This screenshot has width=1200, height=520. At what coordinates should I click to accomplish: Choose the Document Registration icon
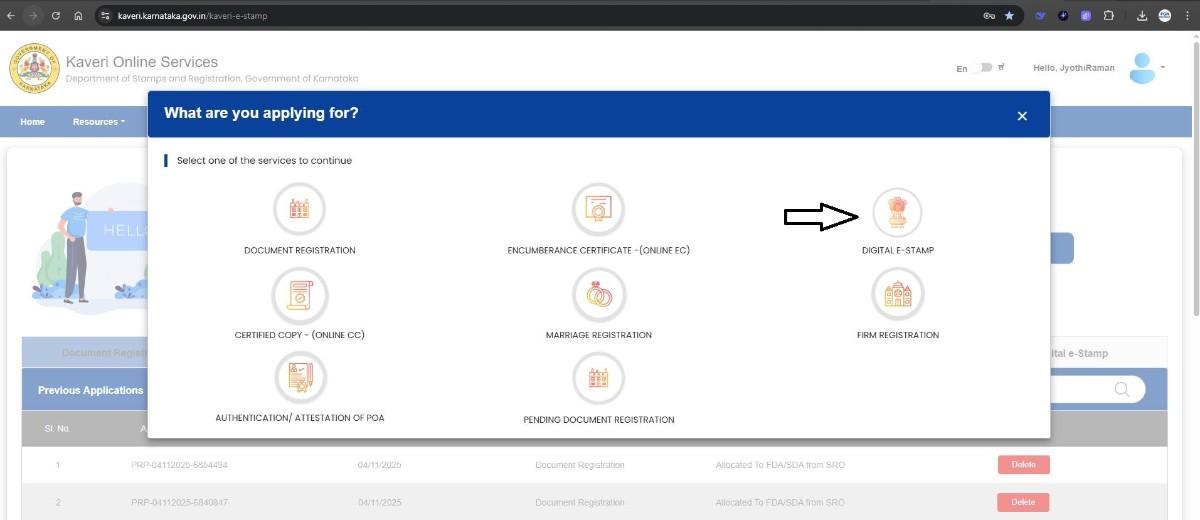pos(299,210)
